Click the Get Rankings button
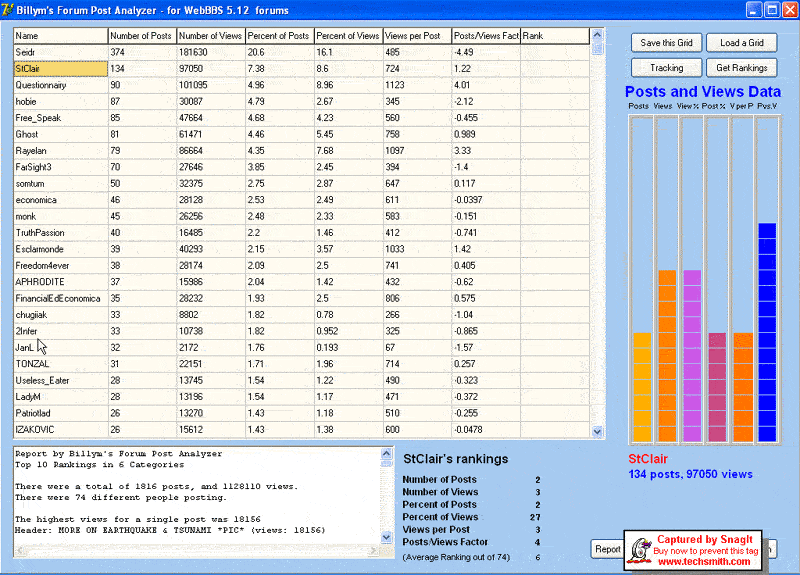This screenshot has height=575, width=800. pyautogui.click(x=741, y=68)
